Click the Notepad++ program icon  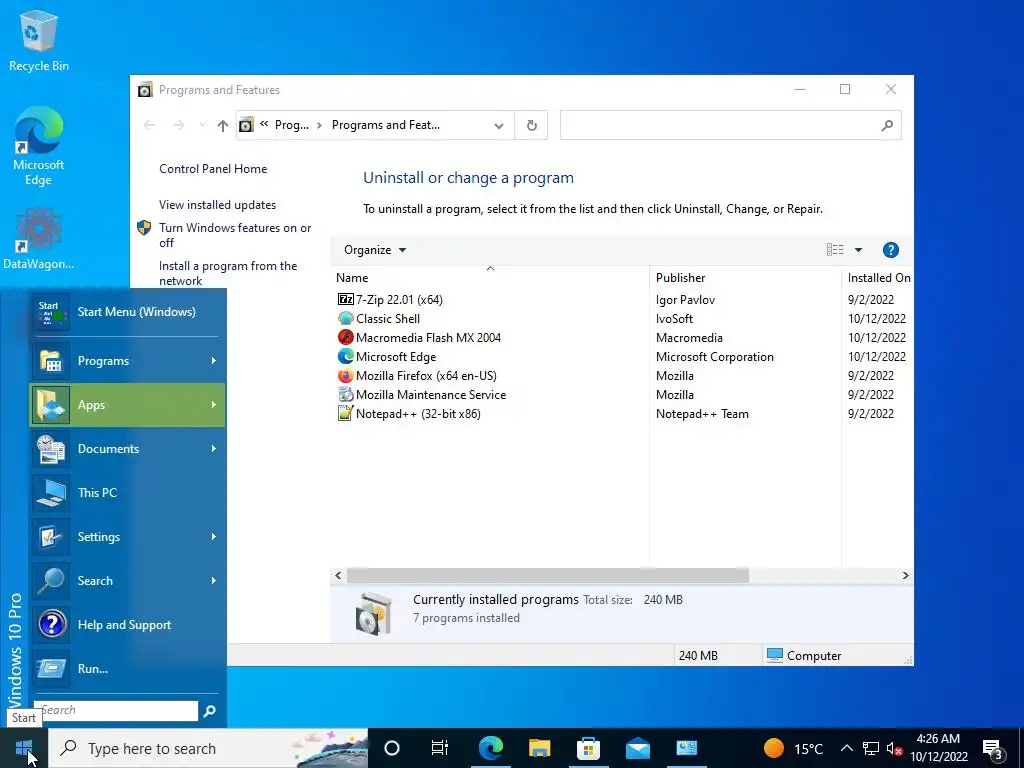pyautogui.click(x=345, y=413)
